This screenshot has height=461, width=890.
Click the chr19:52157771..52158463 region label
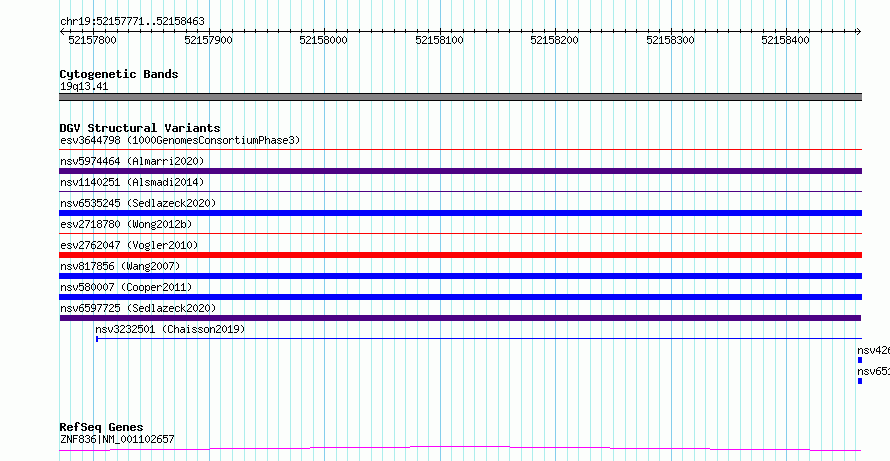(x=132, y=22)
